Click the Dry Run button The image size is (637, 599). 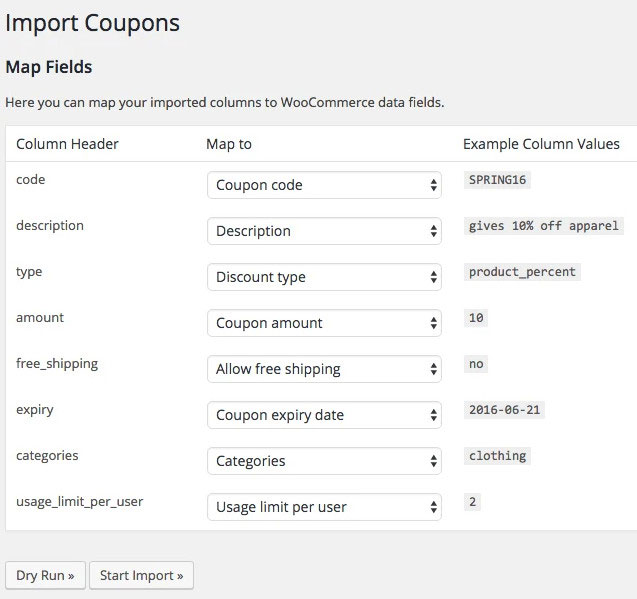45,576
